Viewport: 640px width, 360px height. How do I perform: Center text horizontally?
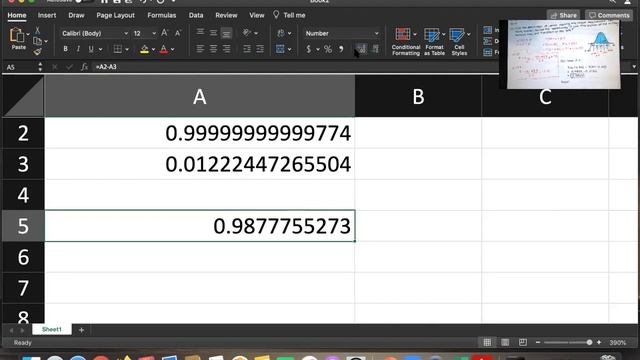213,49
